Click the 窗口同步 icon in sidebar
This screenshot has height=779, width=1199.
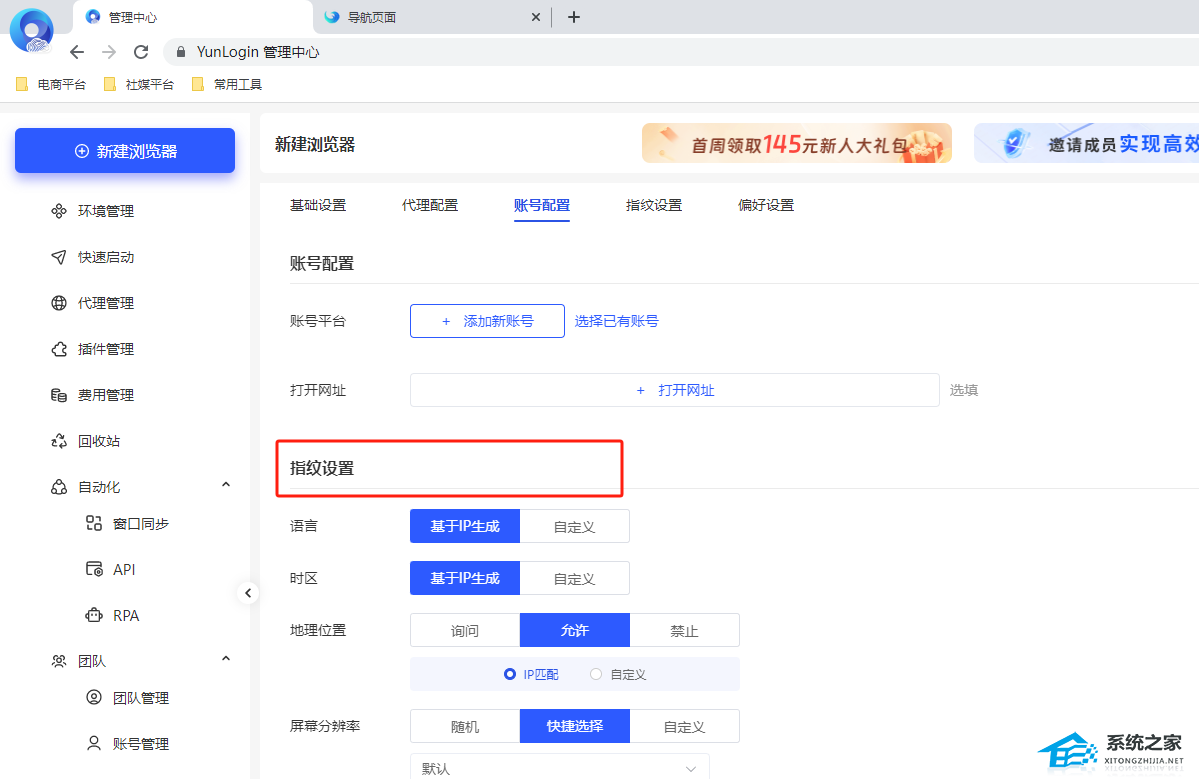tap(94, 523)
